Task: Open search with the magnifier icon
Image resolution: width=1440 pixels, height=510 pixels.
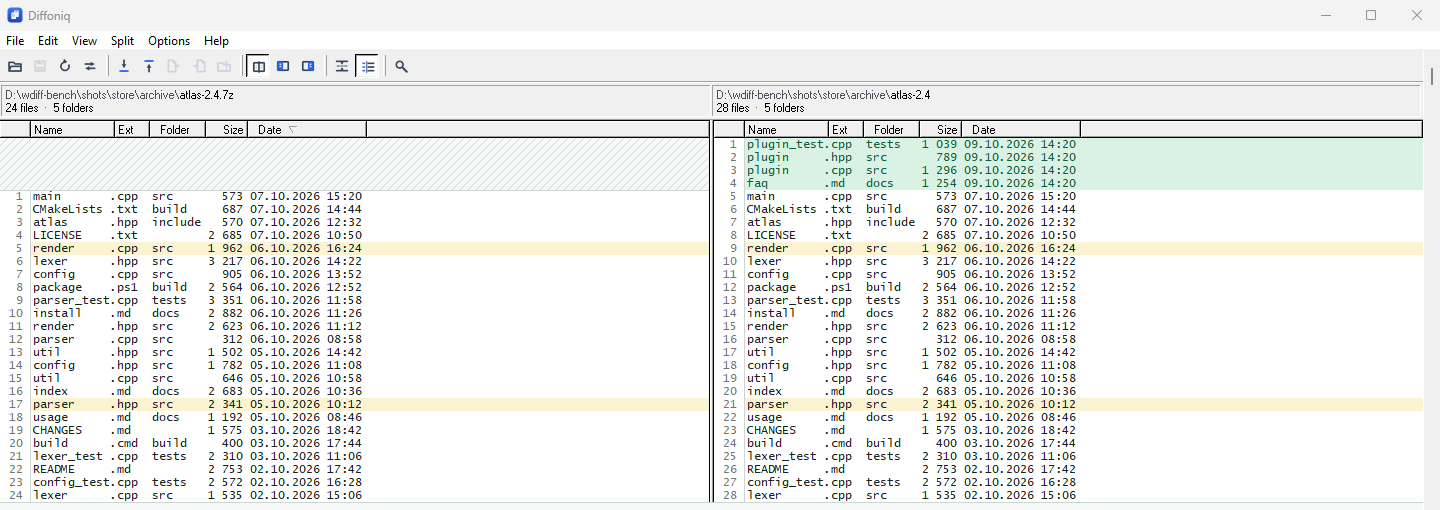Action: 401,66
